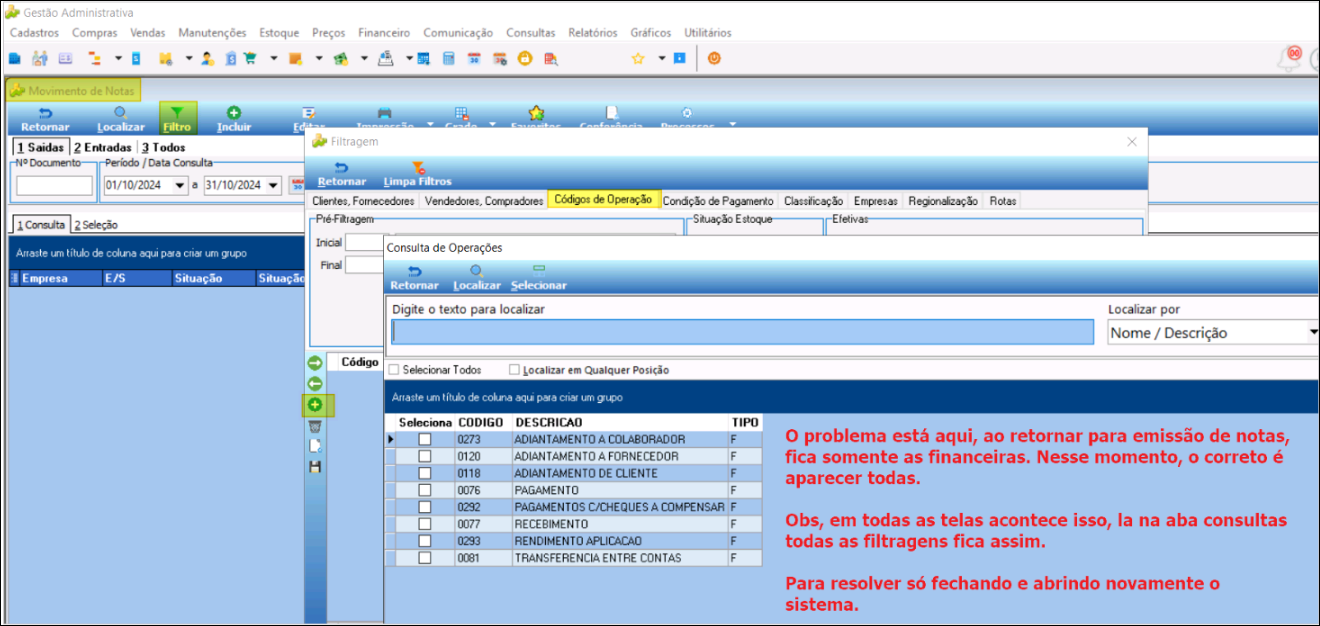Expand the dropdown arrow beside the yellow star icon

click(661, 58)
